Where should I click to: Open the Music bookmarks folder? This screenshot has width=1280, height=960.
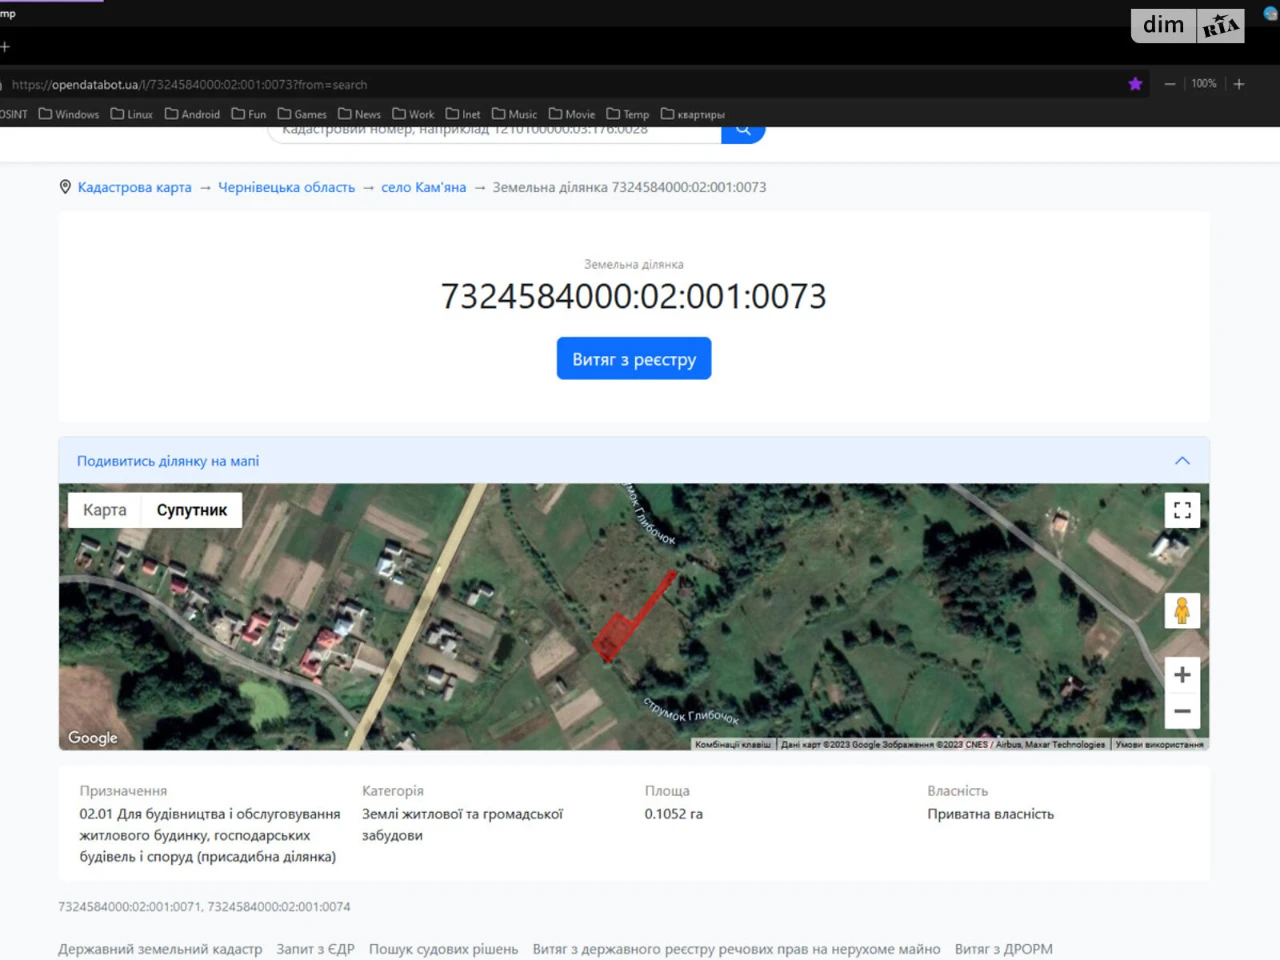pyautogui.click(x=515, y=114)
